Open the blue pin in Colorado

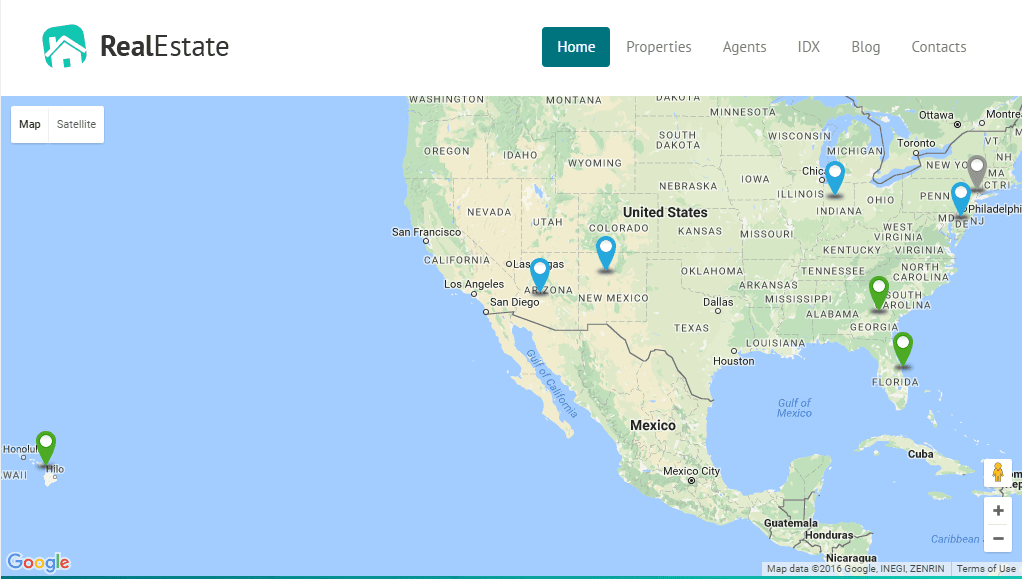point(606,253)
